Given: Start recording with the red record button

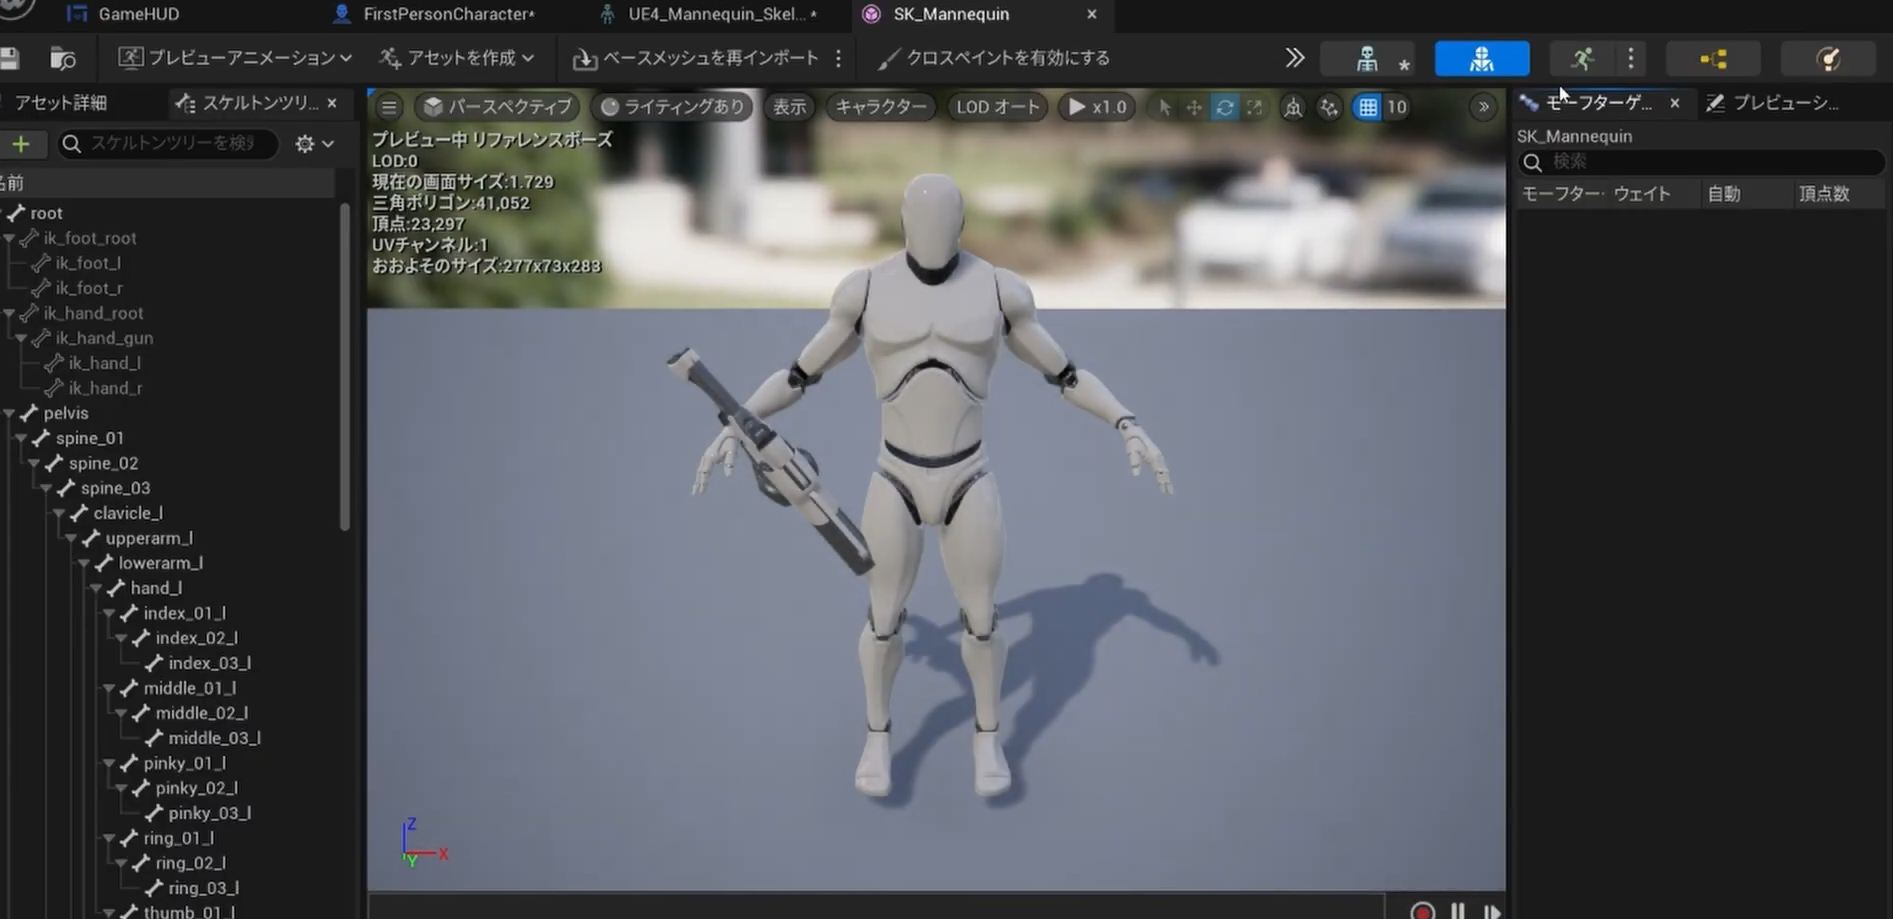Looking at the screenshot, I should coord(1422,910).
